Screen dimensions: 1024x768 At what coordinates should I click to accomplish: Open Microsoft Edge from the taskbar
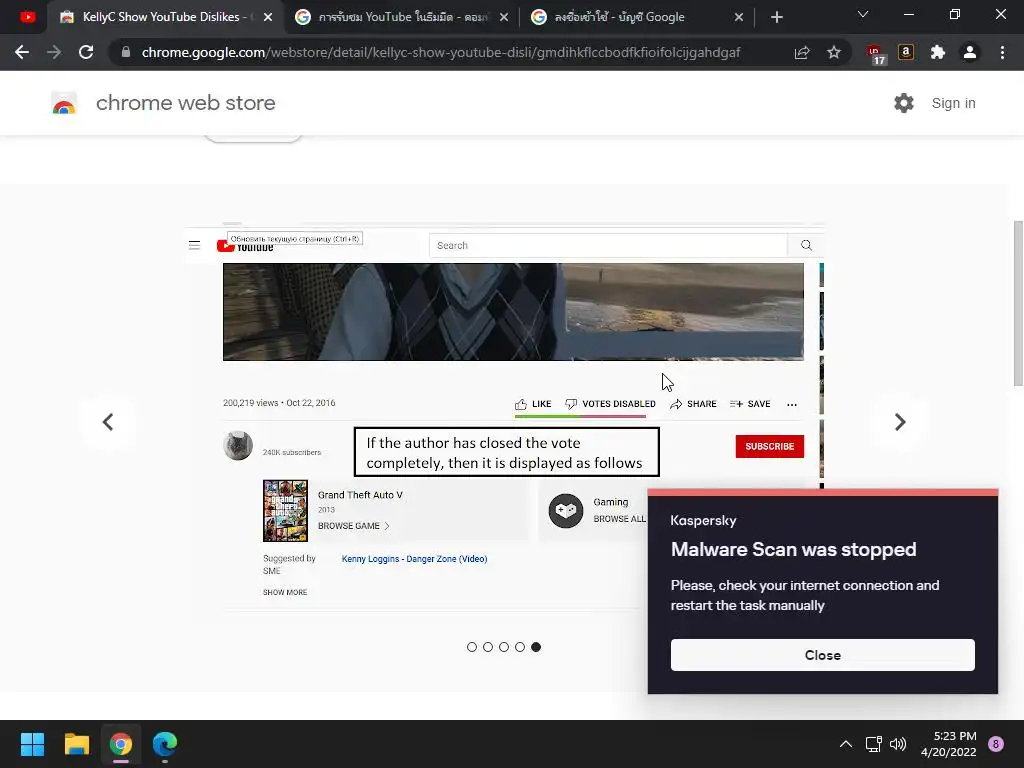click(165, 744)
